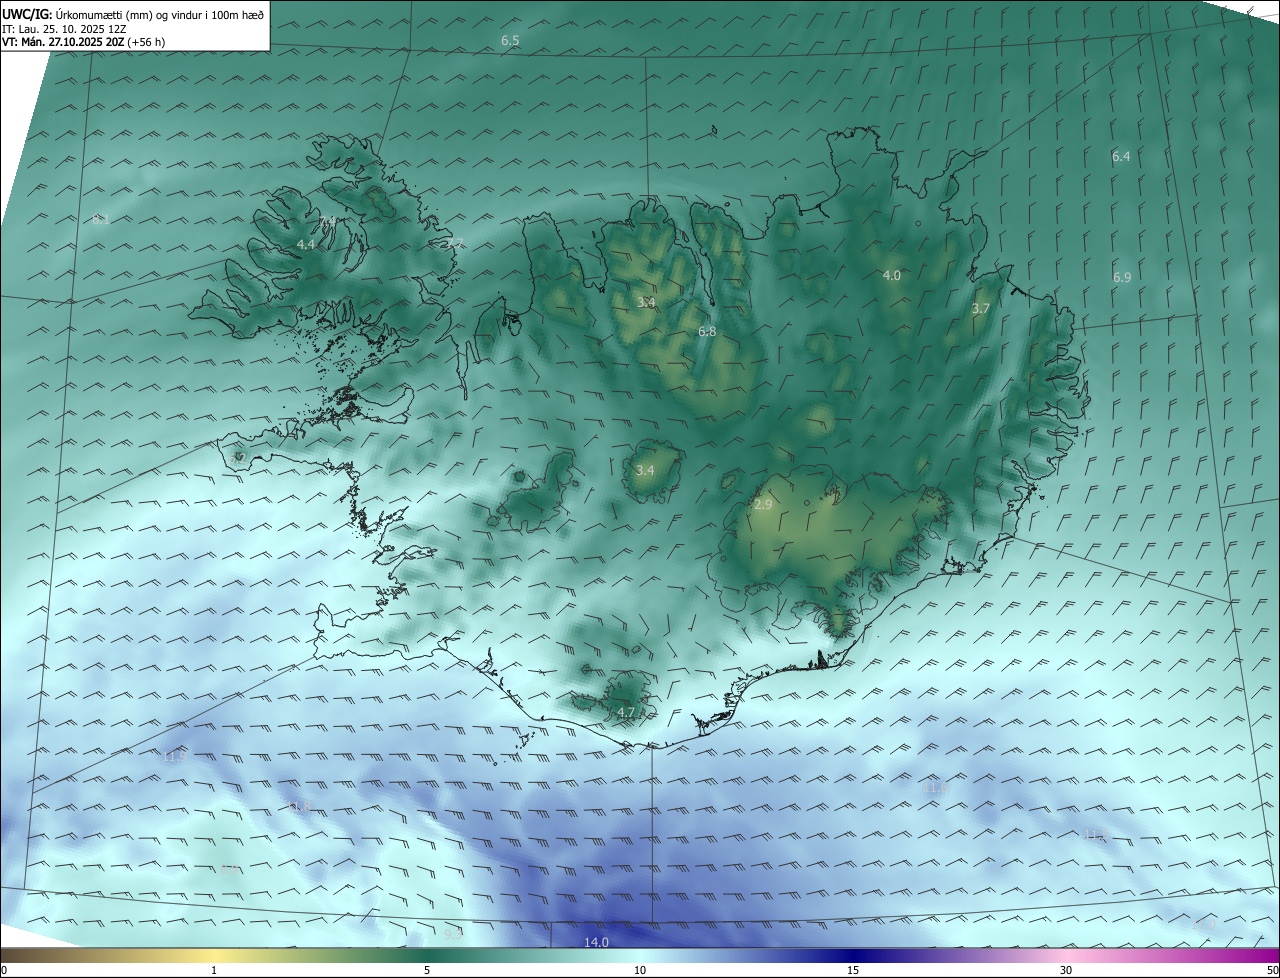This screenshot has width=1280, height=978.
Task: Click the precipitable water colour scale bar
Action: coord(640,955)
